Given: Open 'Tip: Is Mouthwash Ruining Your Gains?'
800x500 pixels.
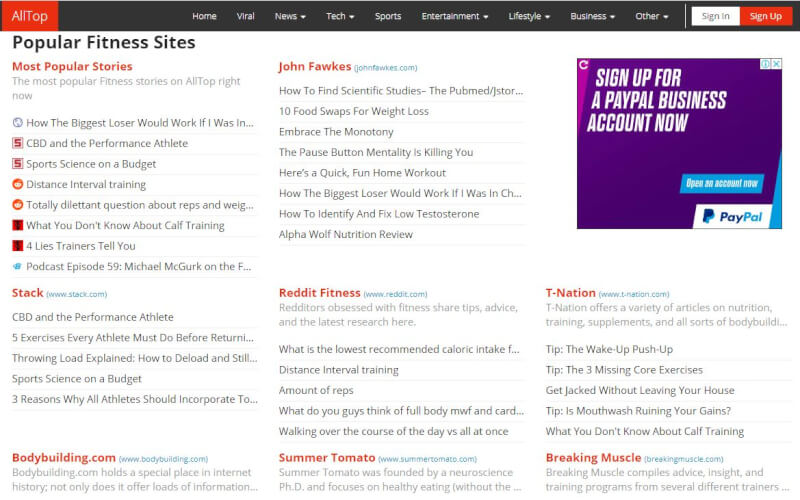Looking at the screenshot, I should [x=638, y=411].
